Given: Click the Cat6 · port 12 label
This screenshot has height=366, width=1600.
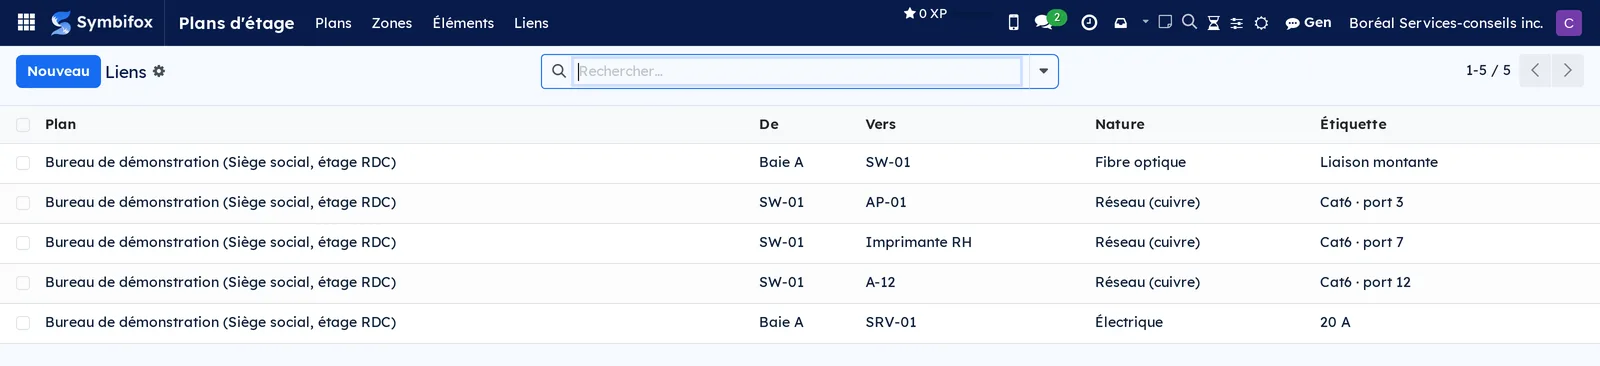Looking at the screenshot, I should point(1366,282).
